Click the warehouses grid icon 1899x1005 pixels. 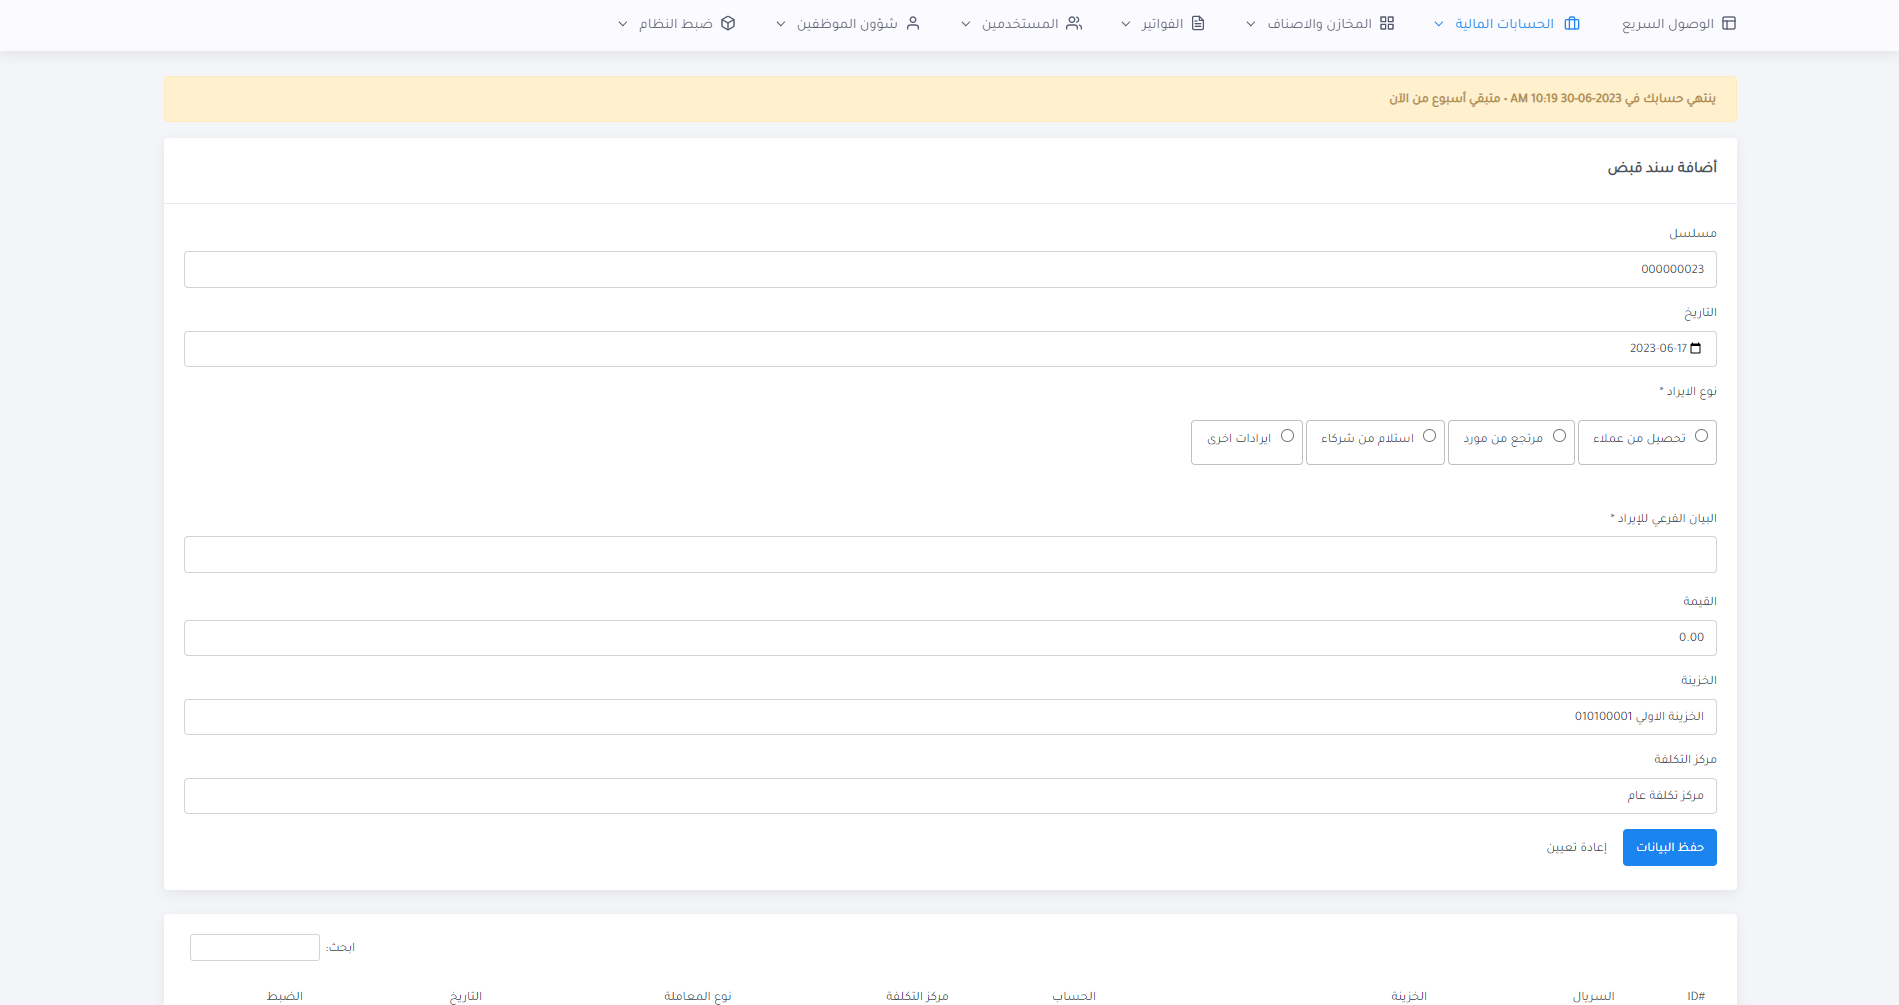(1387, 23)
